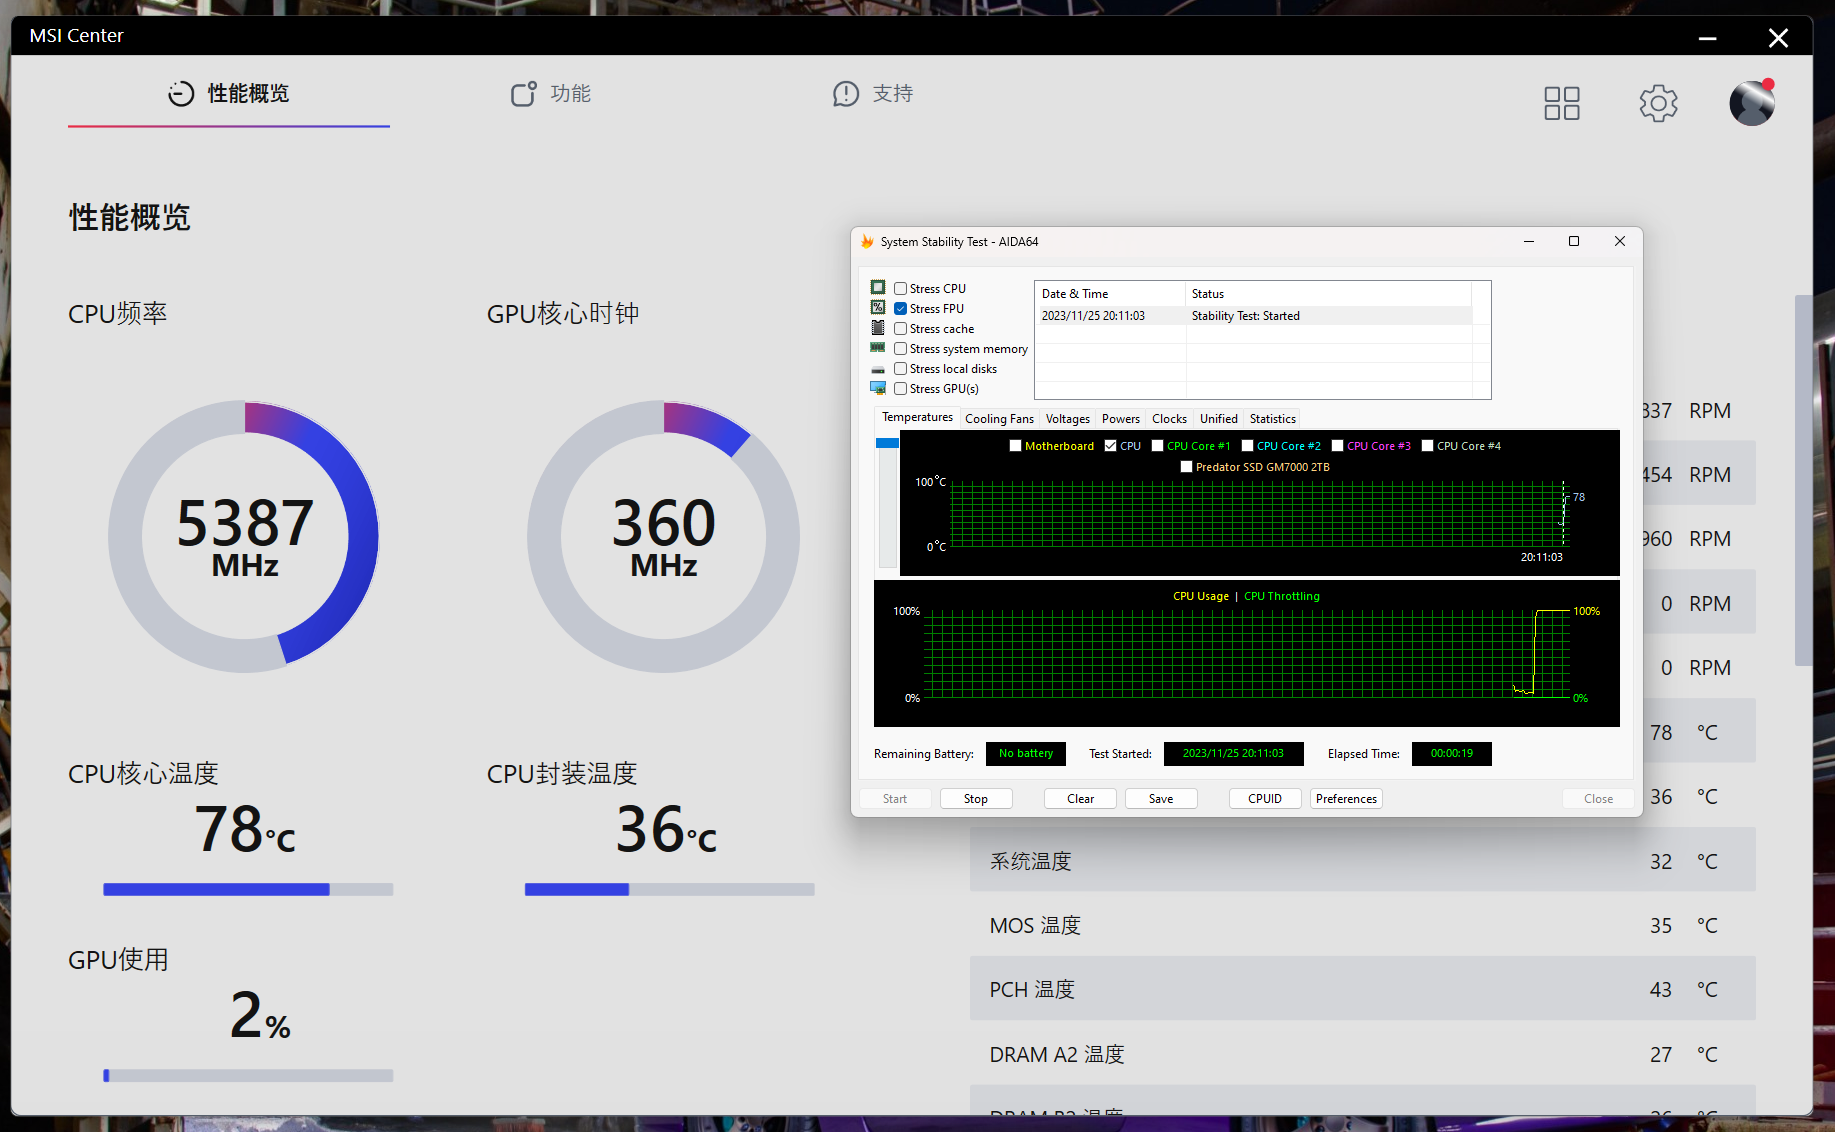Open the user profile avatar
Viewport: 1835px width, 1132px height.
click(1752, 102)
